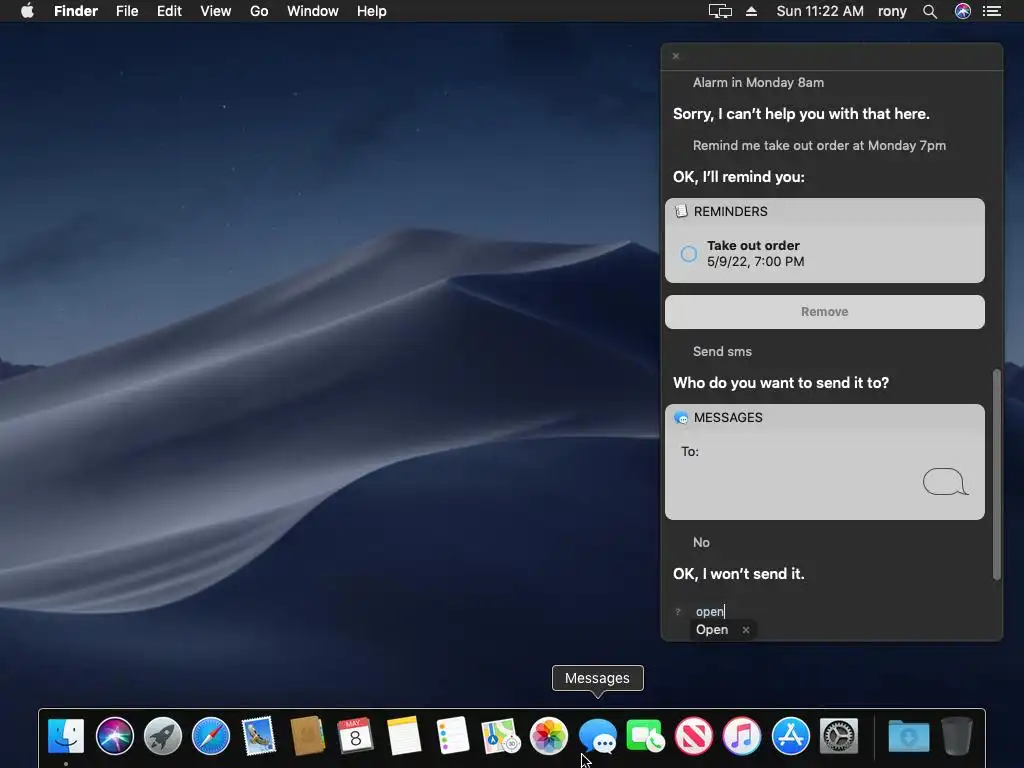Open the View menu
This screenshot has width=1024, height=768.
(x=216, y=11)
